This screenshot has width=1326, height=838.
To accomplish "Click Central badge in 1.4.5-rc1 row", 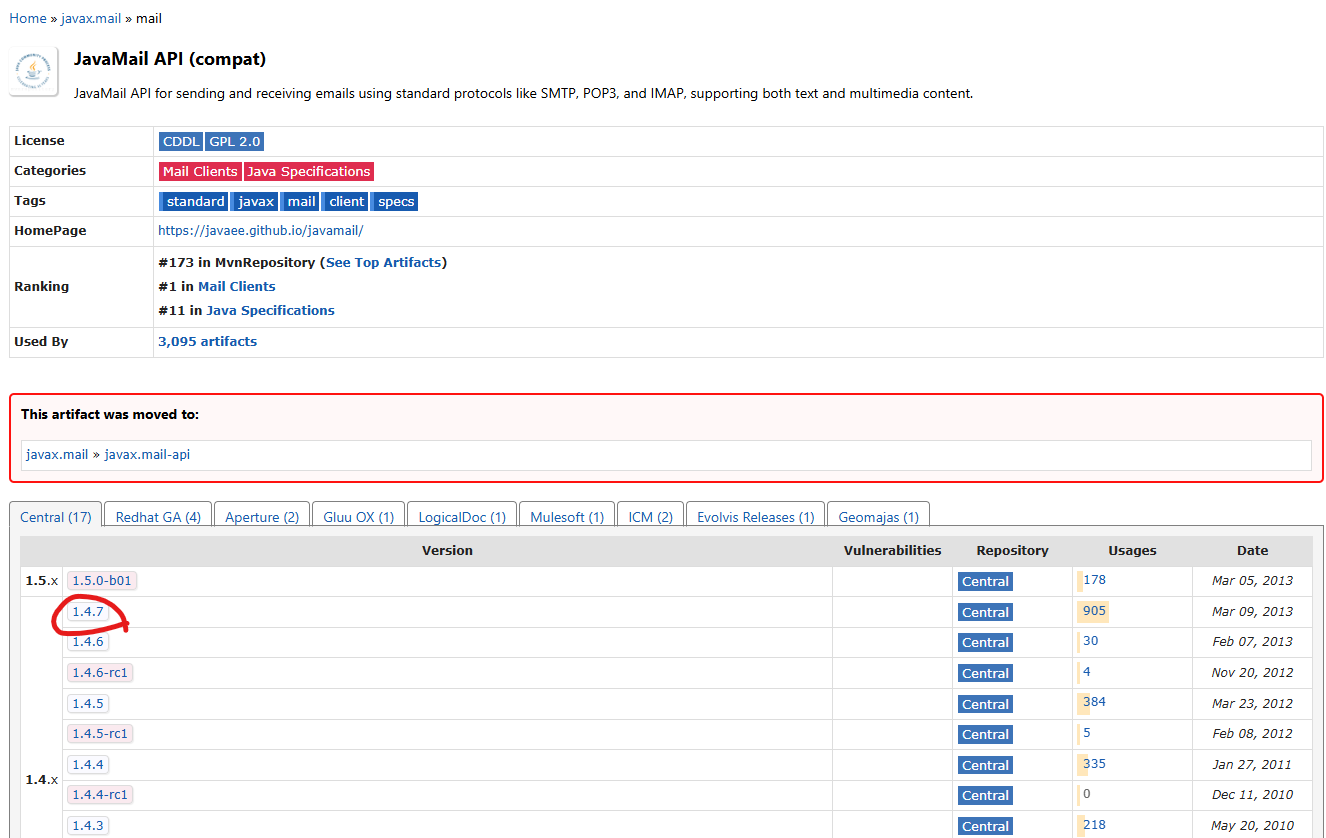I will 985,734.
